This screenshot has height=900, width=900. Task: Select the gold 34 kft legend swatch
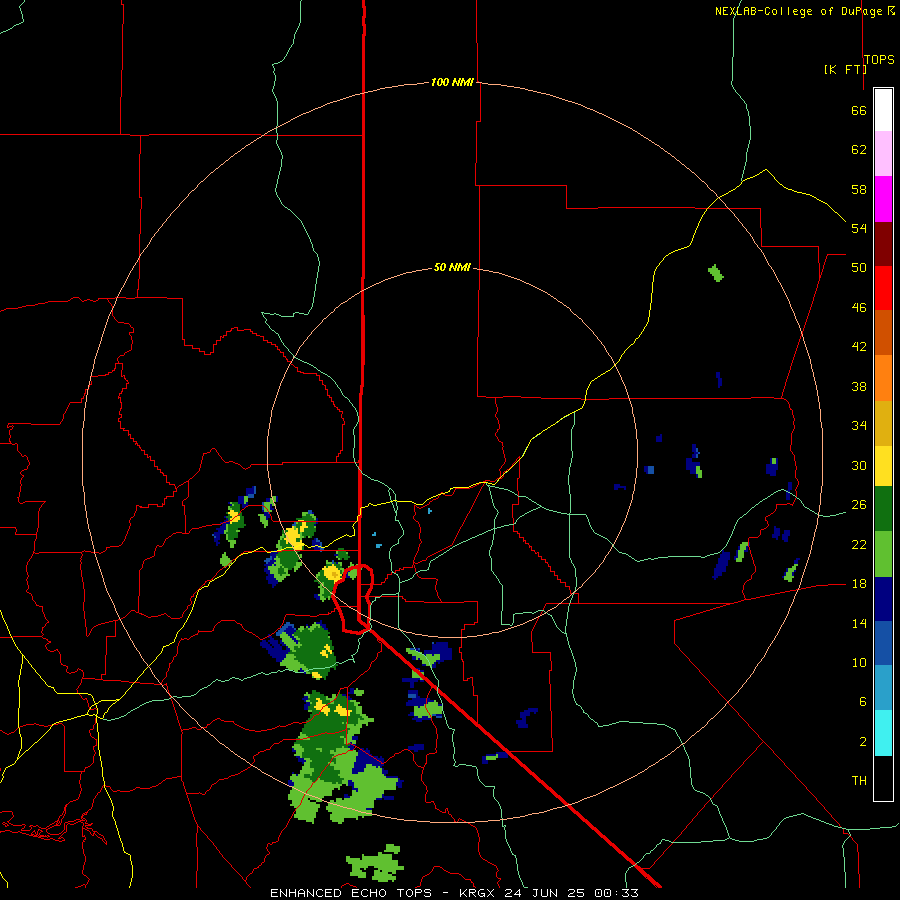tap(883, 423)
